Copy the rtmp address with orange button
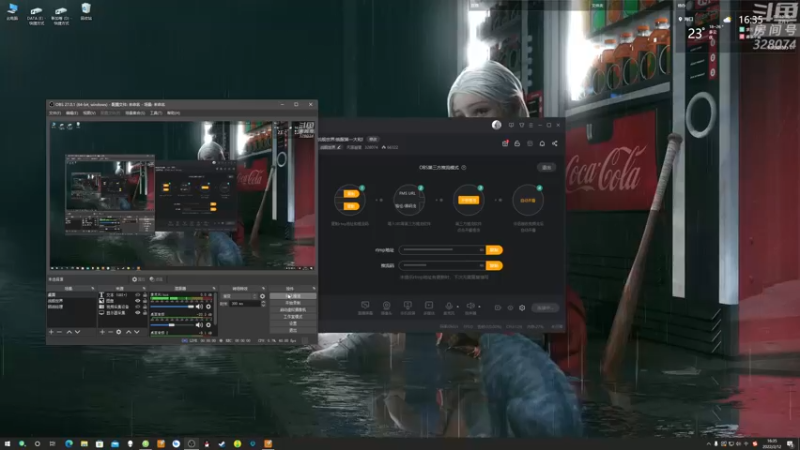800x450 pixels. pos(493,250)
